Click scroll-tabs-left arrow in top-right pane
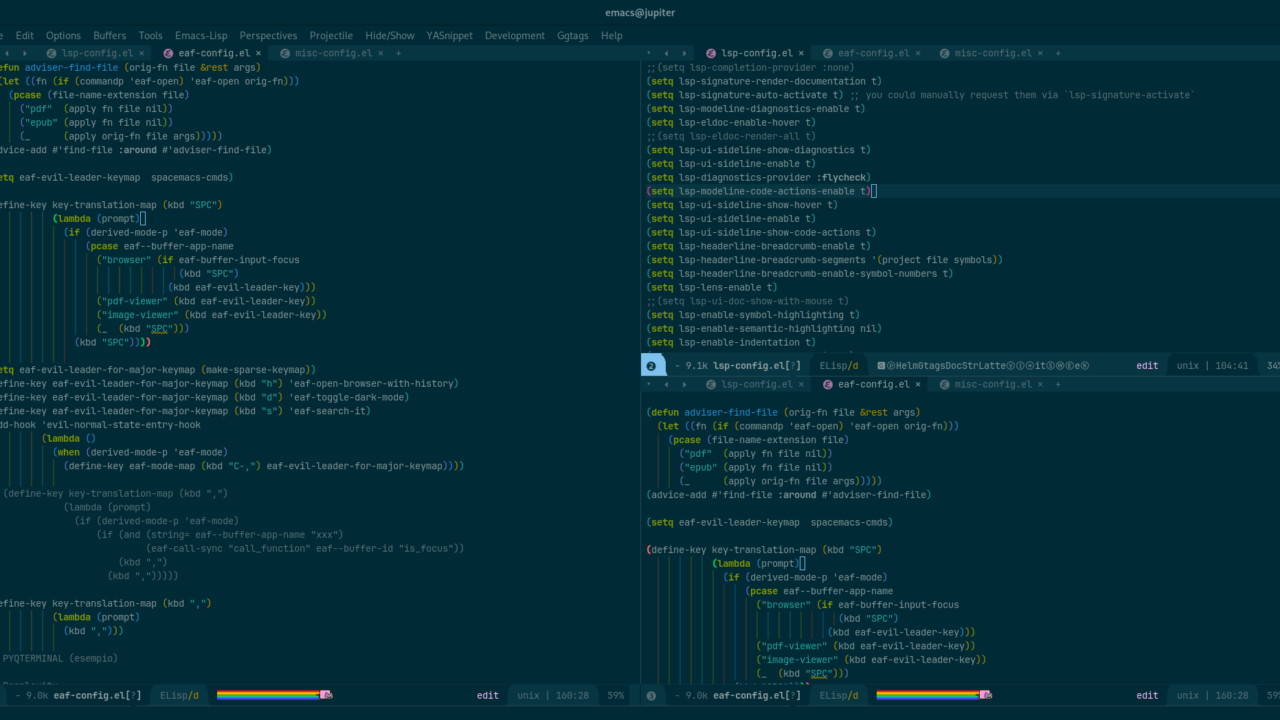 [666, 53]
